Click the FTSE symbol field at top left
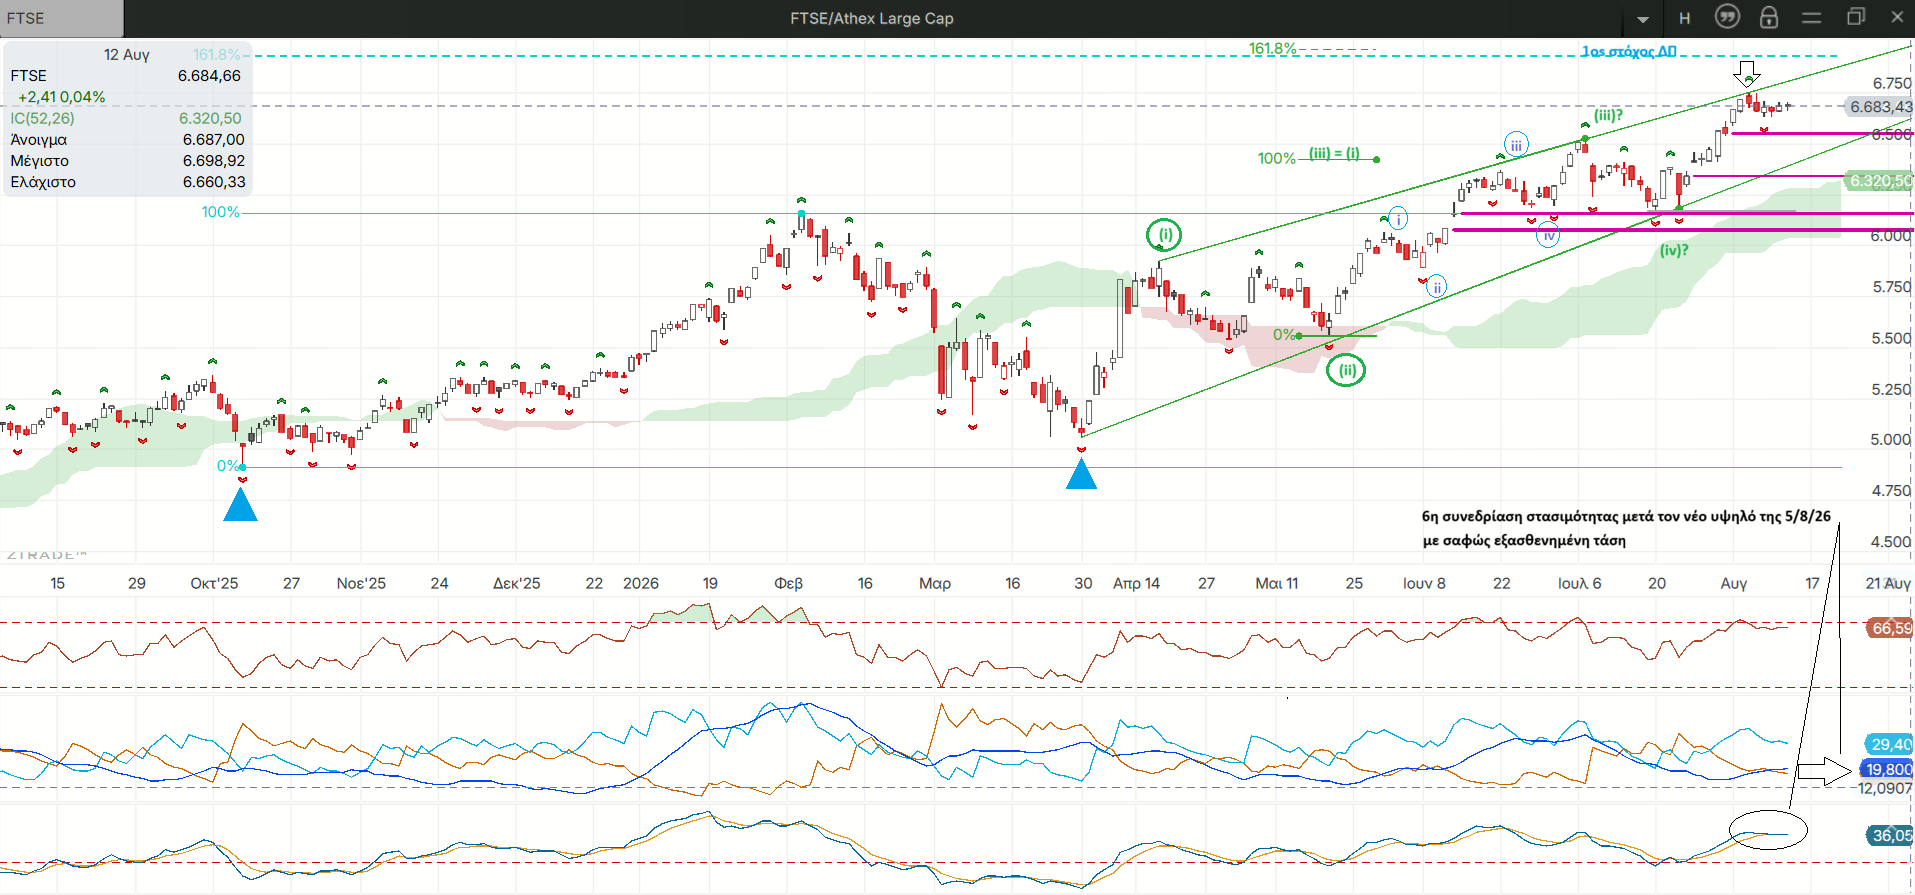Viewport: 1915px width, 895px height. point(62,18)
